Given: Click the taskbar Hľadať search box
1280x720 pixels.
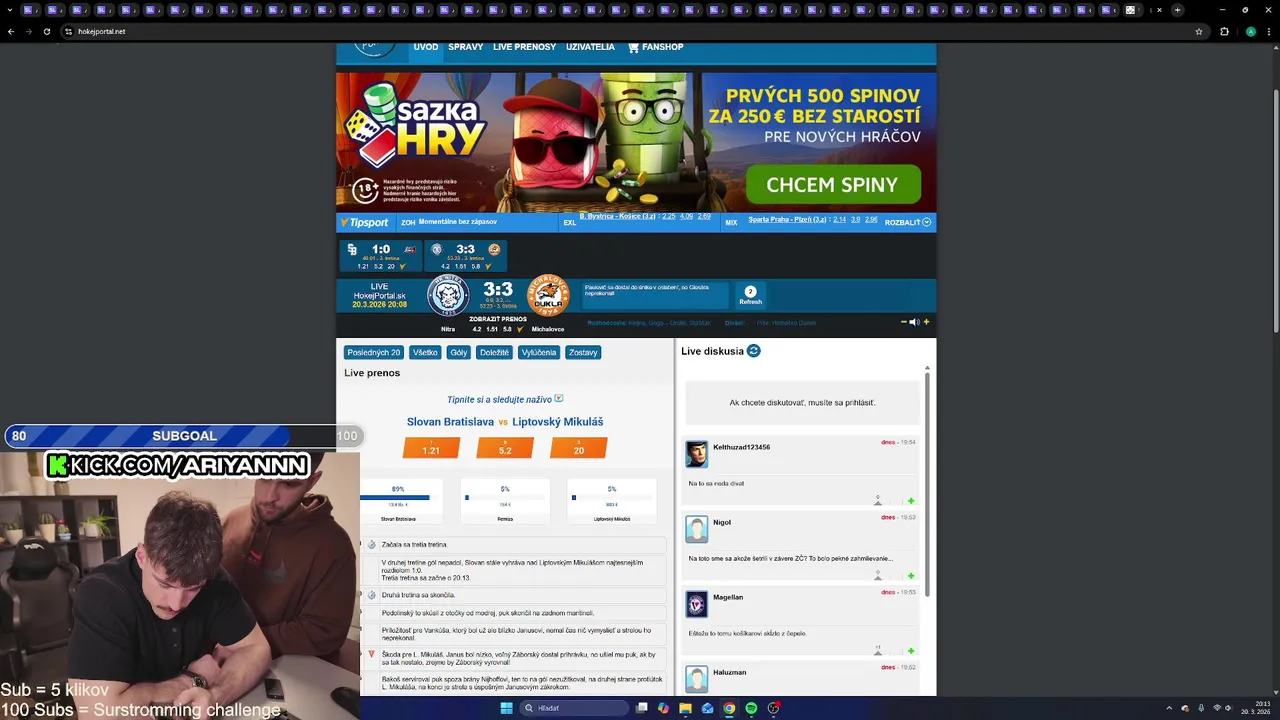Looking at the screenshot, I should click(573, 708).
